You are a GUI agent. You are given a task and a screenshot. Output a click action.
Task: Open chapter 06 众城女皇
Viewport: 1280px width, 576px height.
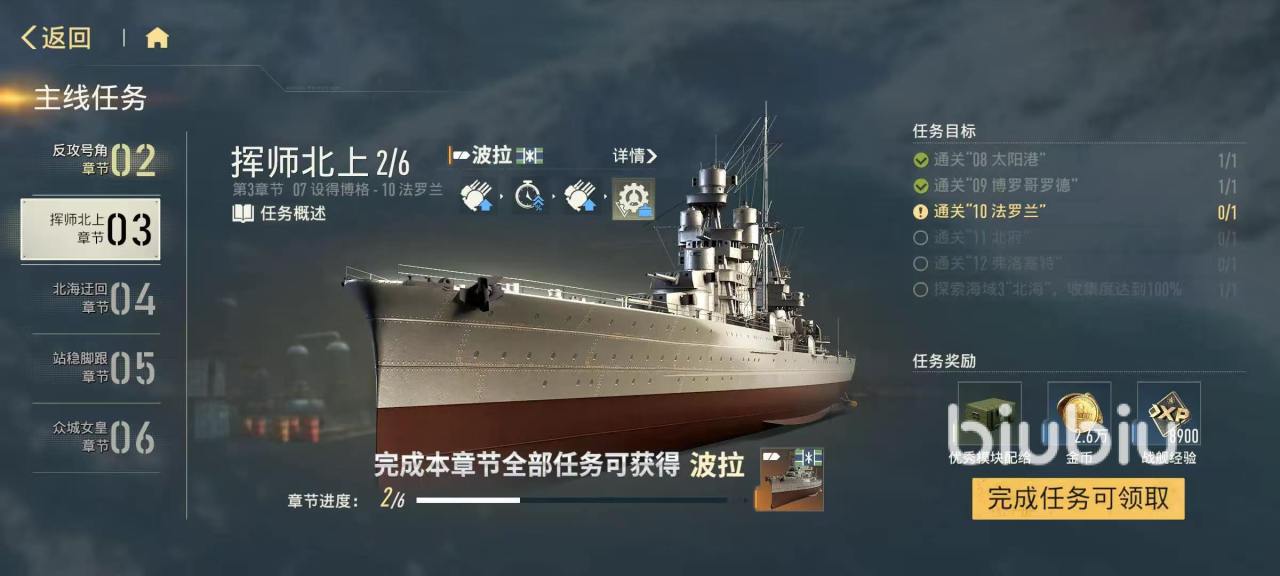pos(90,437)
